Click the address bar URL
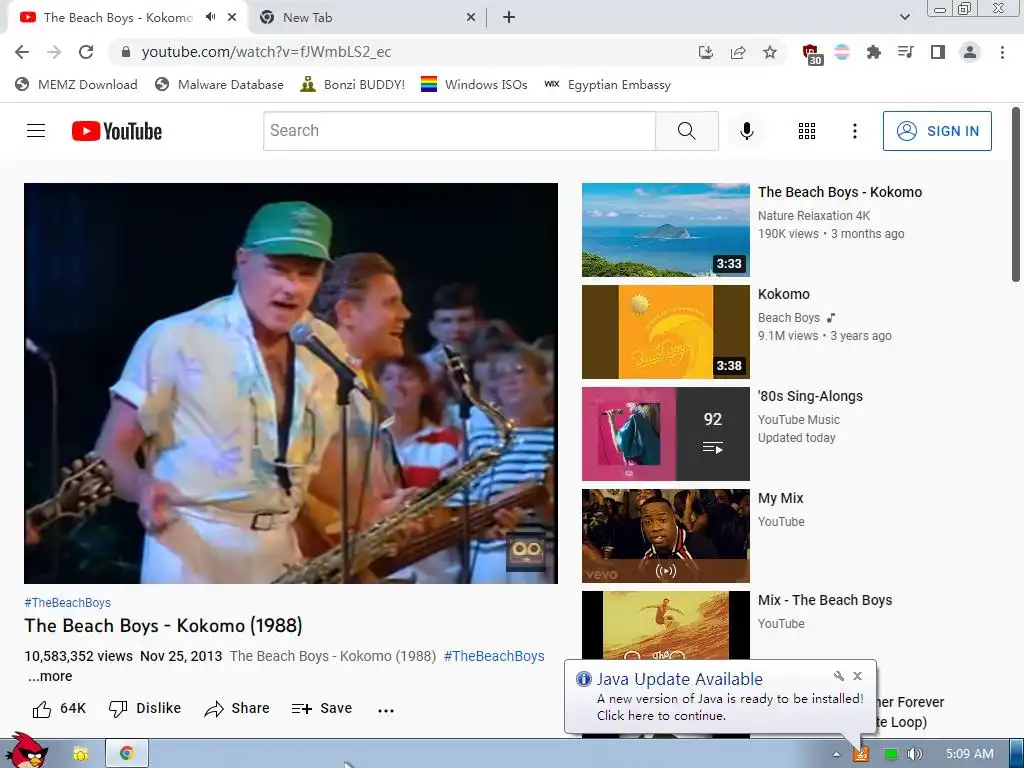Screen dimensions: 1024x768 coord(266,52)
